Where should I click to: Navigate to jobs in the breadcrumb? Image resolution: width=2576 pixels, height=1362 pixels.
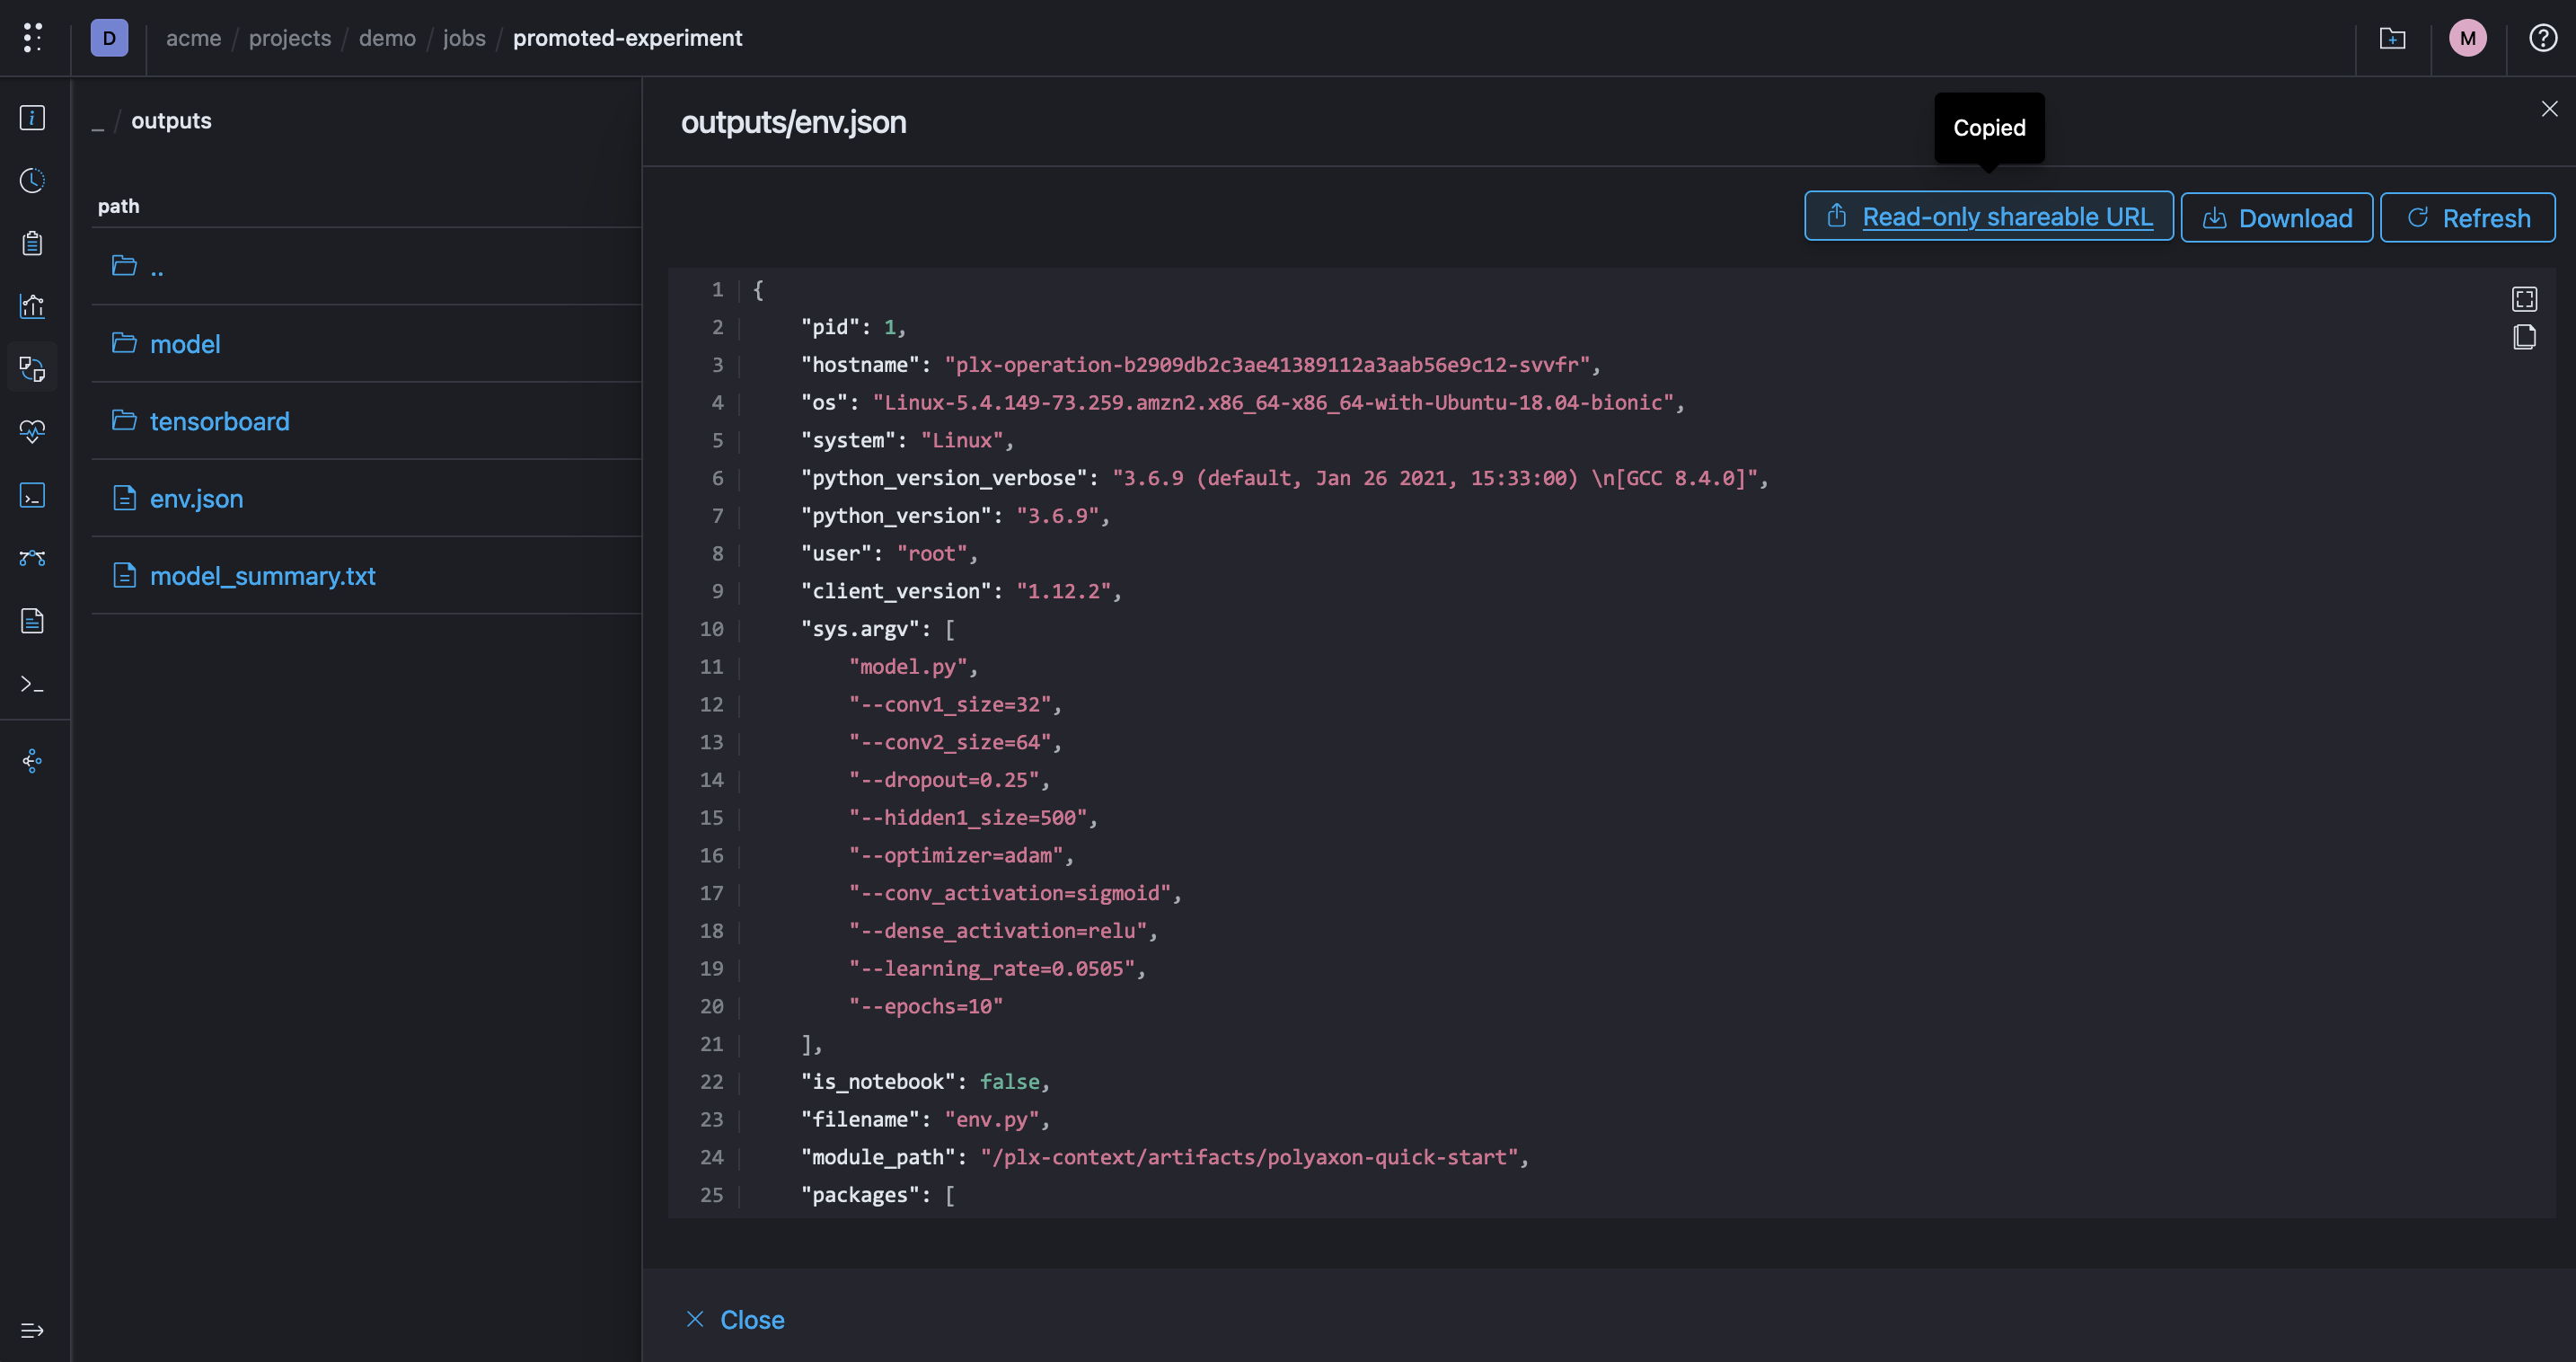(x=464, y=38)
